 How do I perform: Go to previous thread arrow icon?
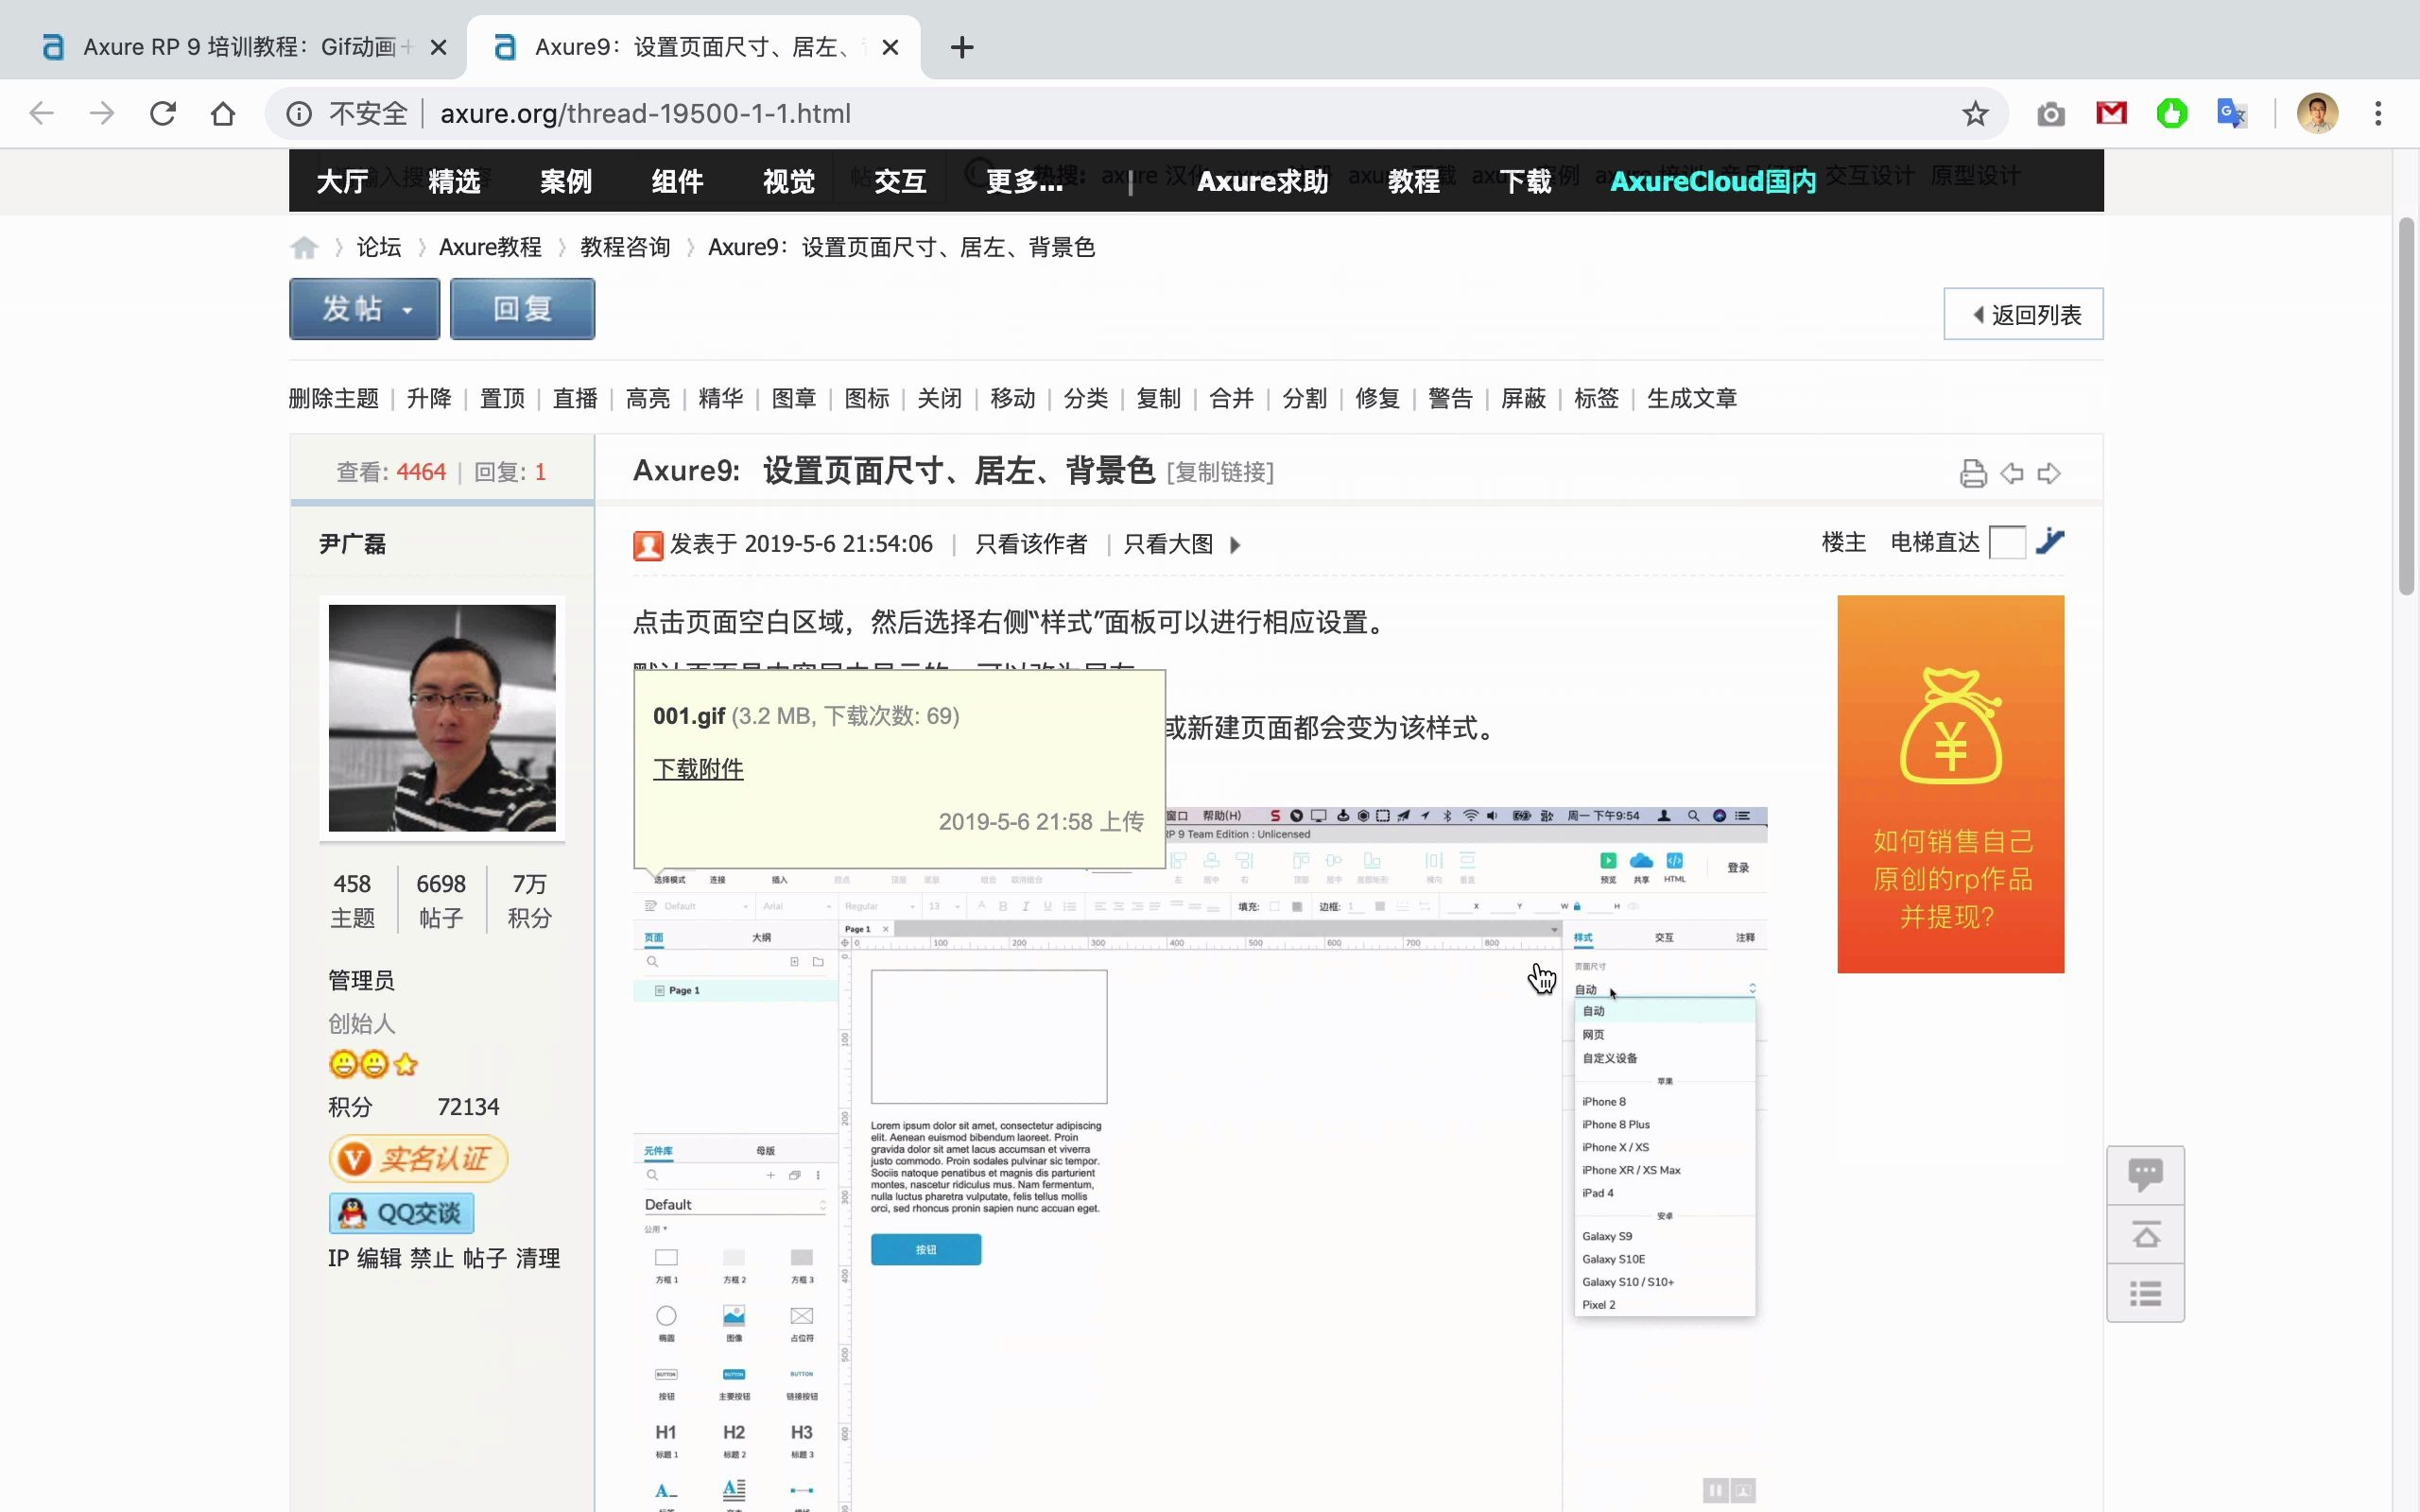coord(2012,473)
